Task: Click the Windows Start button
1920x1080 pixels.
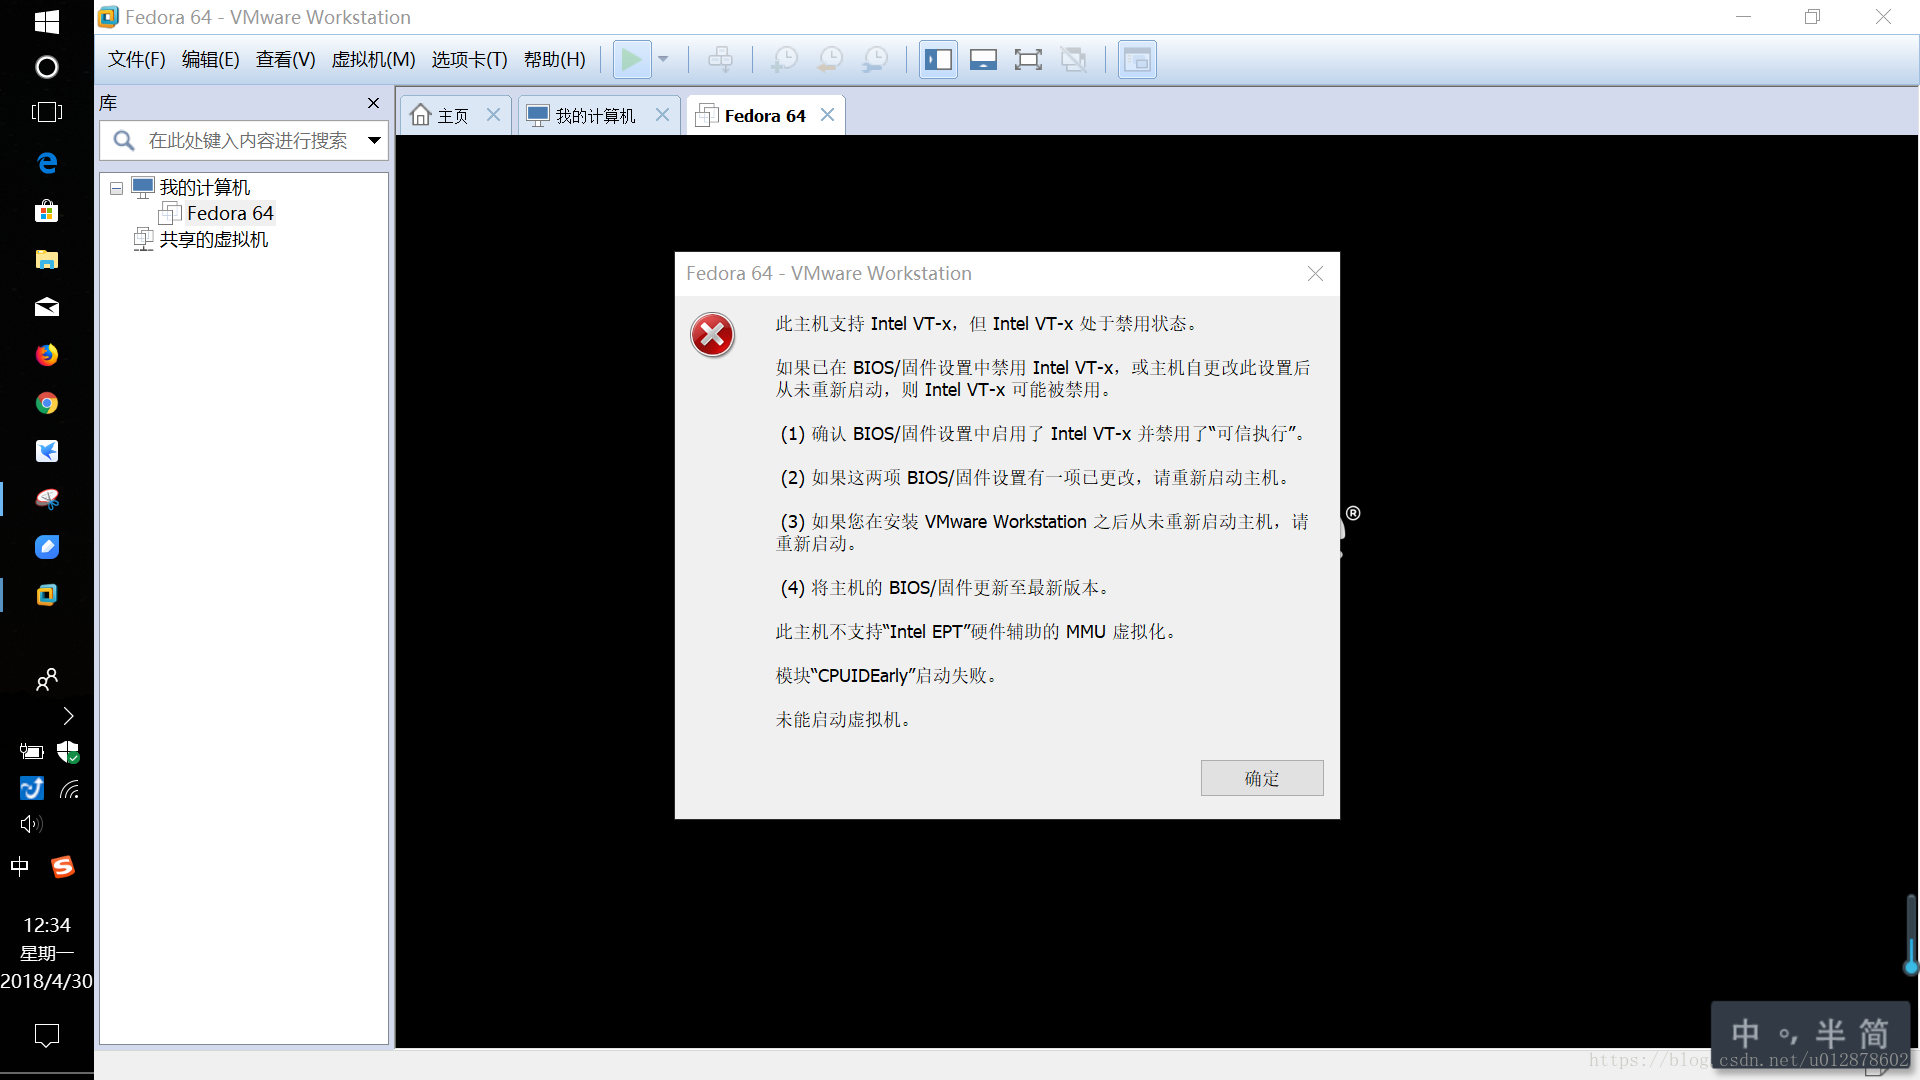Action: point(46,21)
